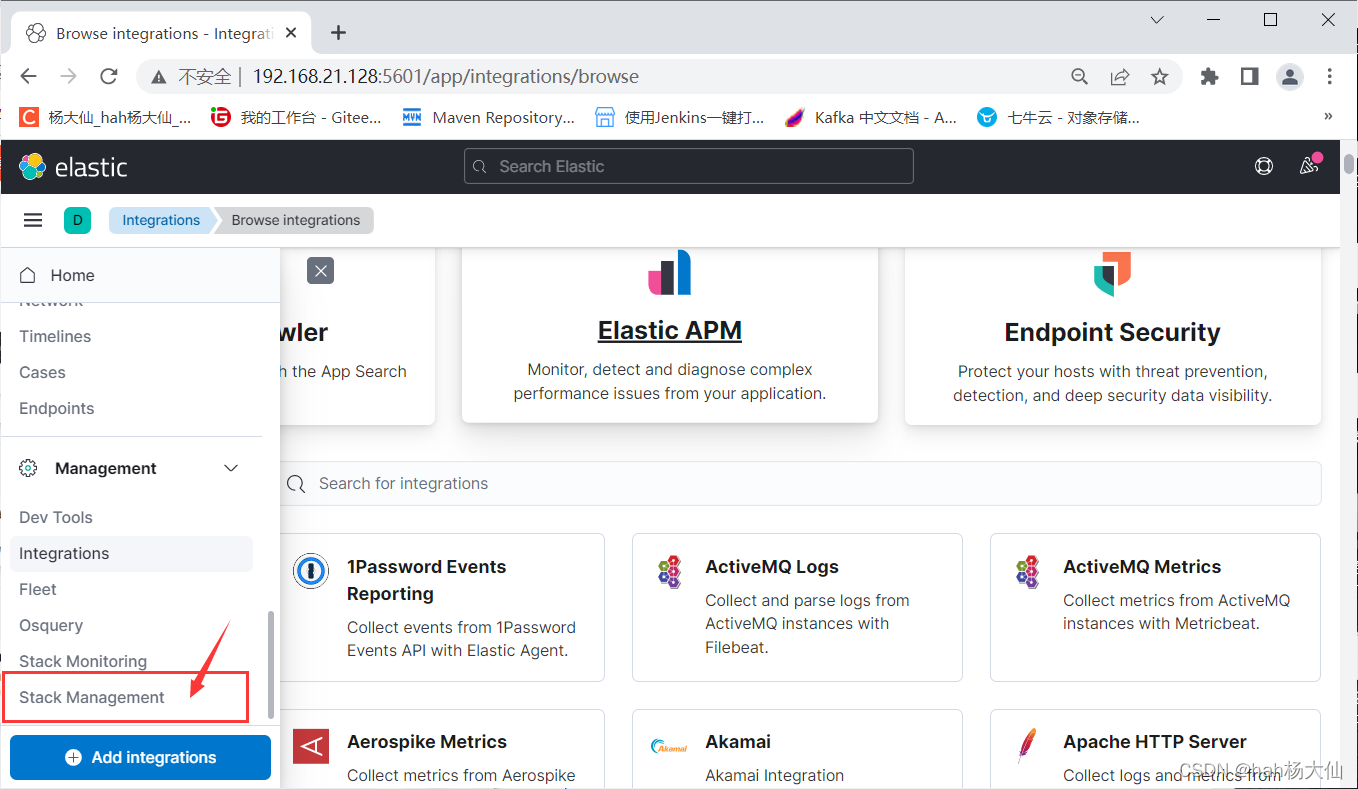
Task: Open Dev Tools in side navigation
Action: pyautogui.click(x=56, y=517)
